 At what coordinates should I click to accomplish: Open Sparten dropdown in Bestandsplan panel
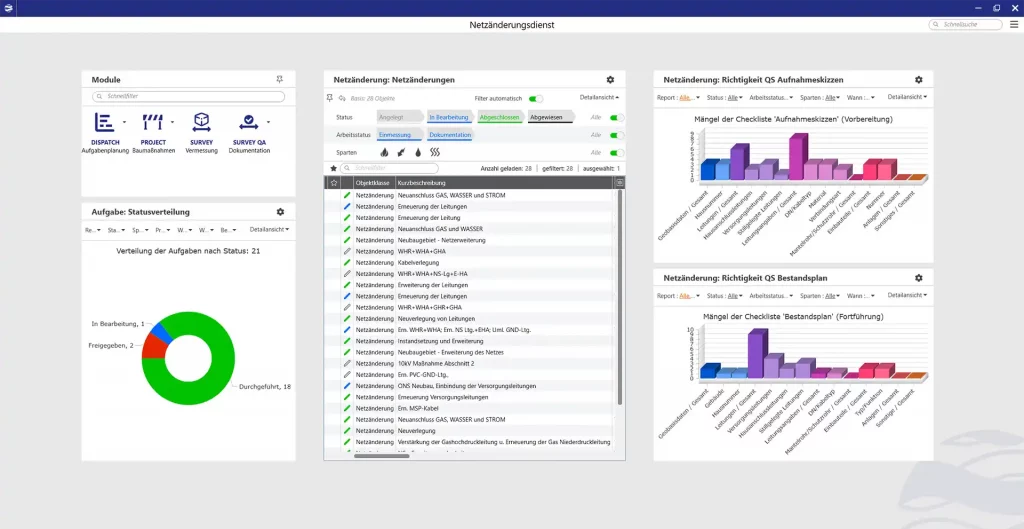(x=817, y=296)
